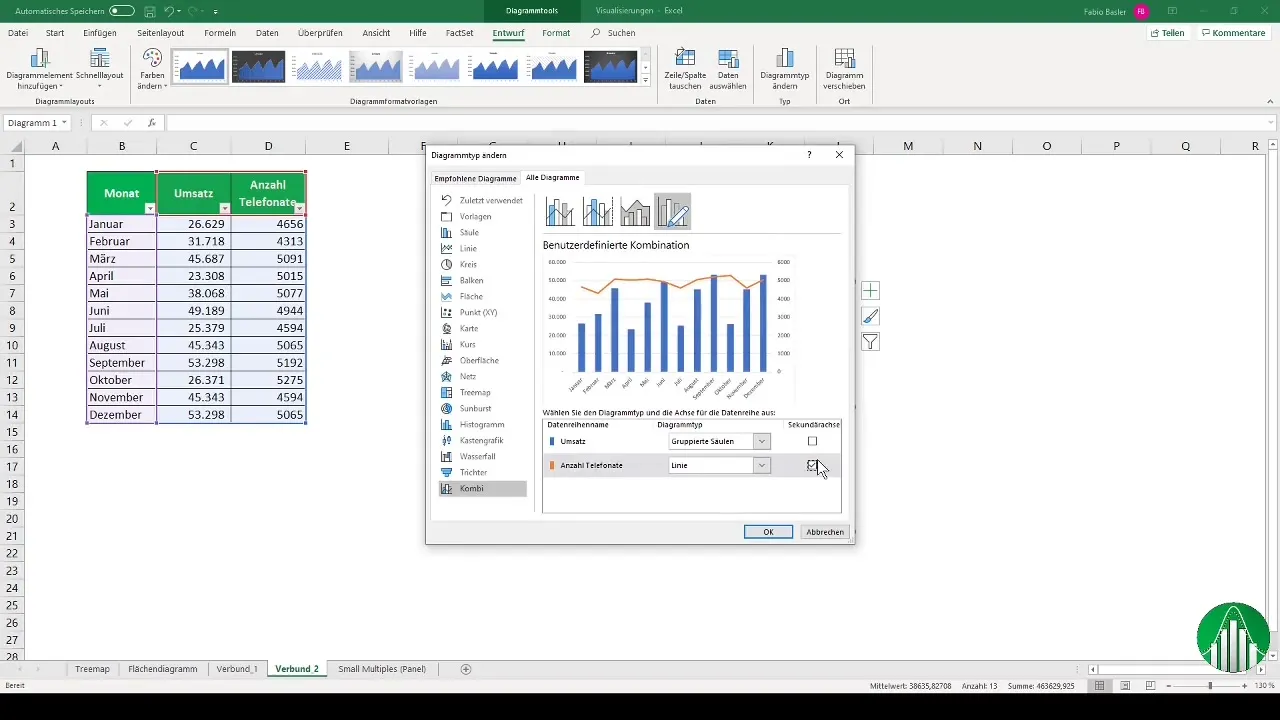The width and height of the screenshot is (1280, 720).
Task: Open Anzahl Telefonate column filter dropdown
Action: pyautogui.click(x=298, y=208)
